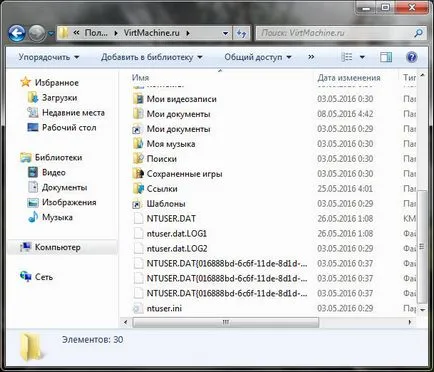Select Мои документы folder dated 08.05.2016
The height and width of the screenshot is (372, 434).
coord(178,114)
